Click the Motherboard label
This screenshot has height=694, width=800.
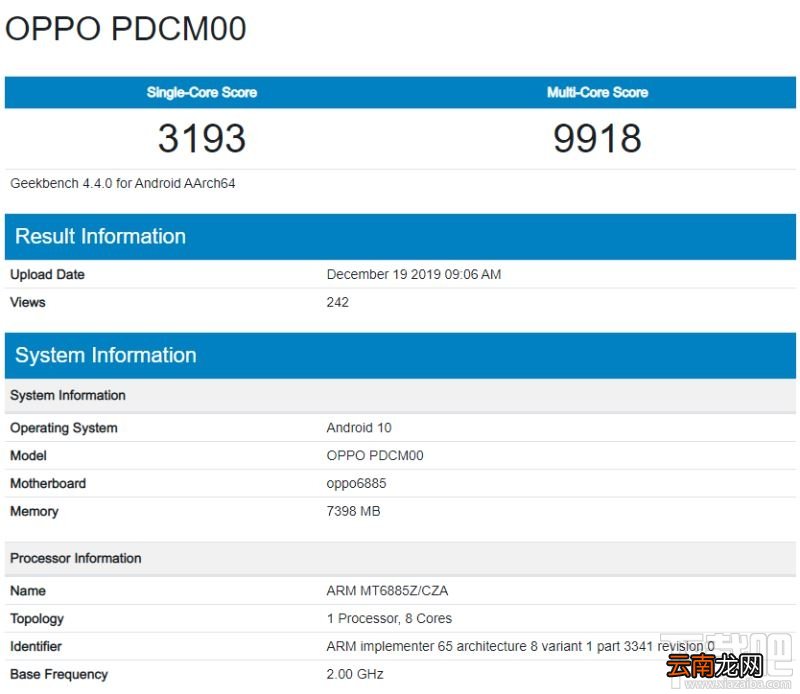point(48,483)
